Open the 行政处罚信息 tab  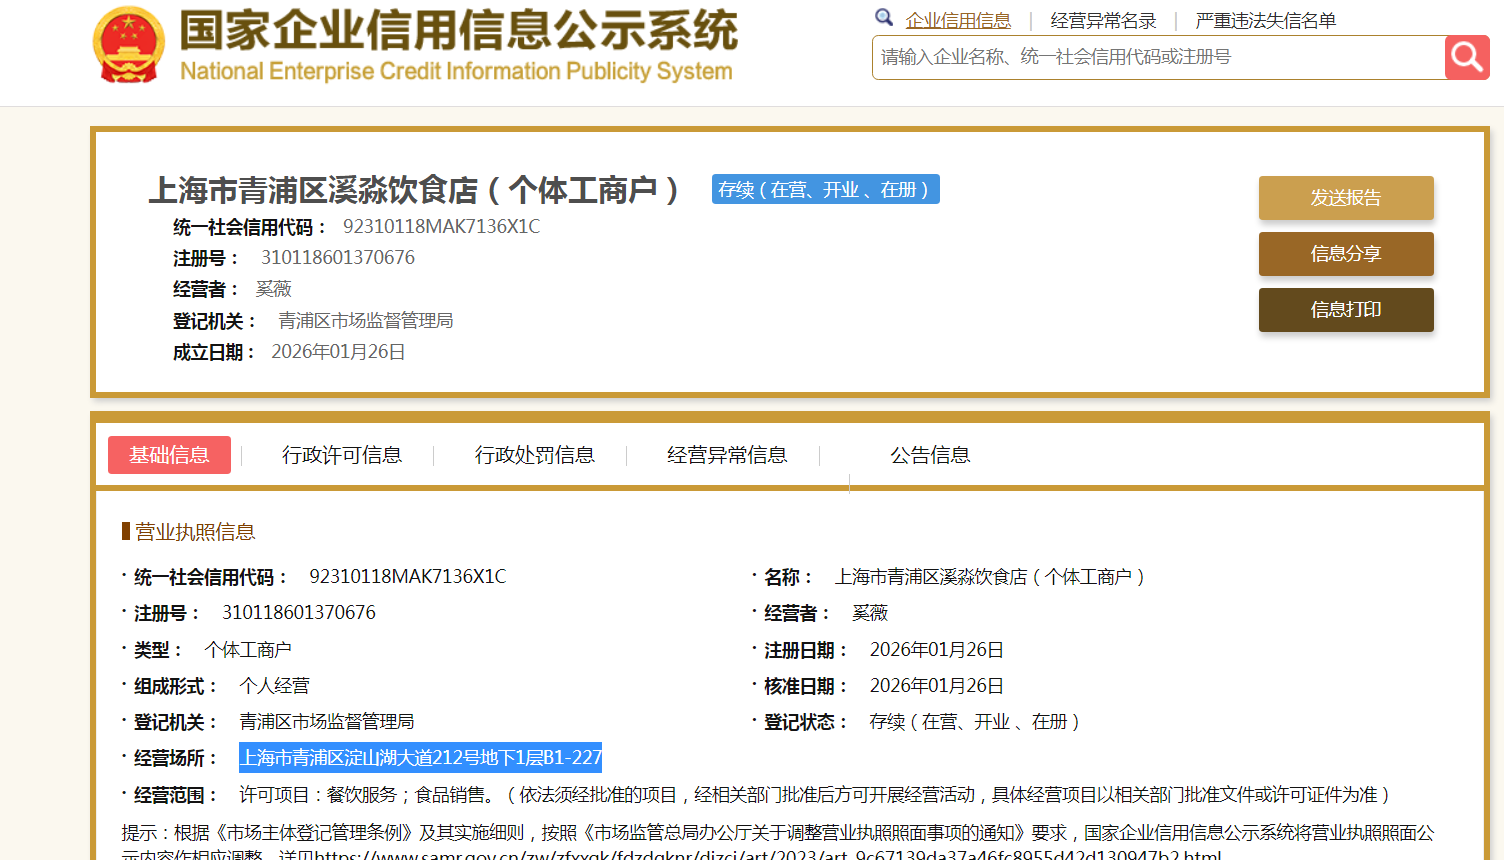[x=535, y=455]
